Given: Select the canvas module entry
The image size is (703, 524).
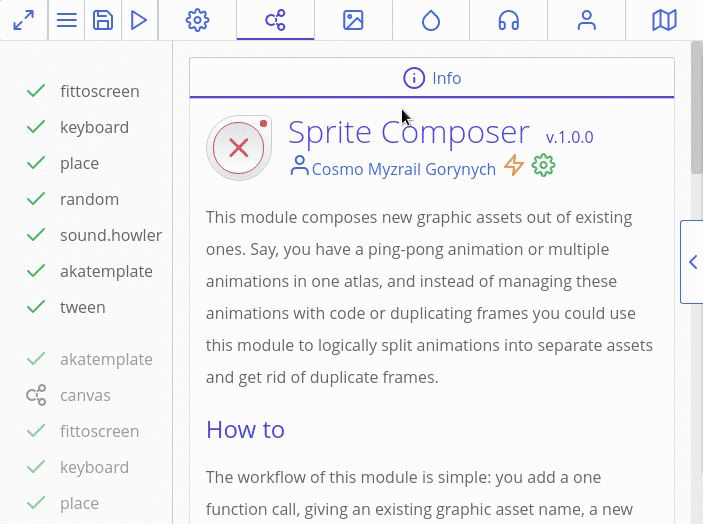Looking at the screenshot, I should tap(85, 395).
